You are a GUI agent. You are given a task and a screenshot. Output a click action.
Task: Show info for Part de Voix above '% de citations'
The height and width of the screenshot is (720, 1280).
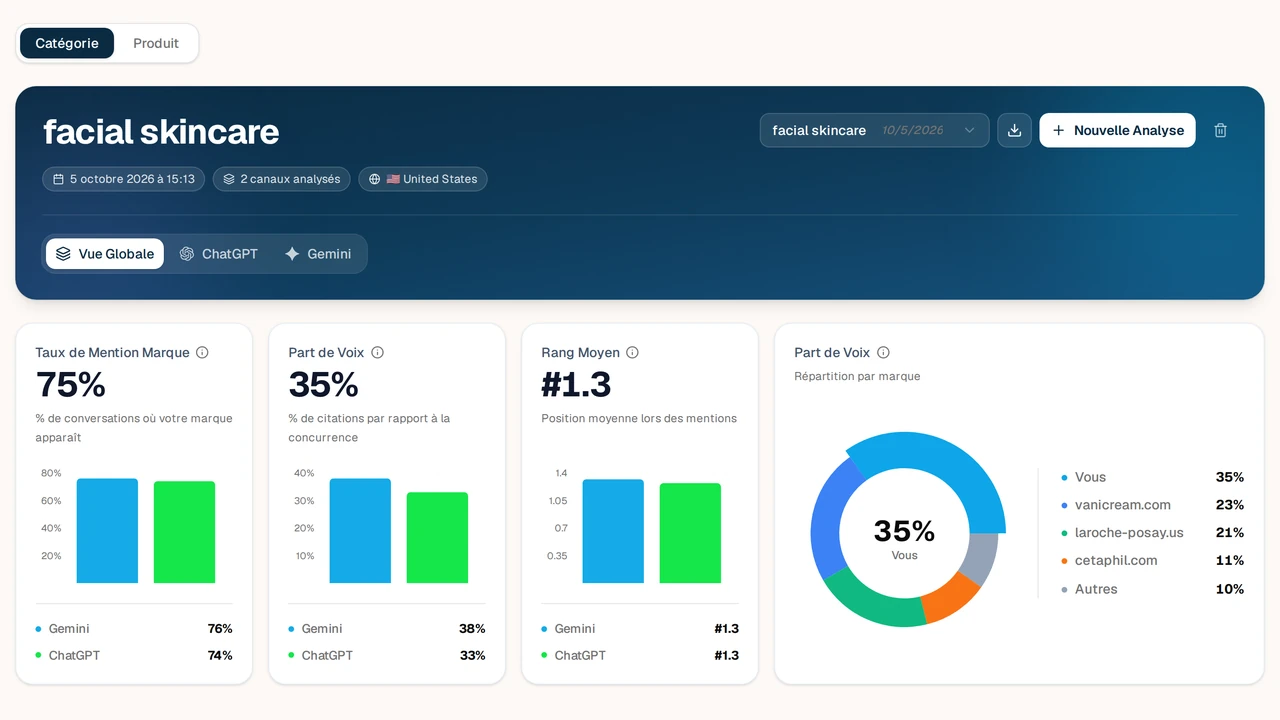click(x=377, y=352)
